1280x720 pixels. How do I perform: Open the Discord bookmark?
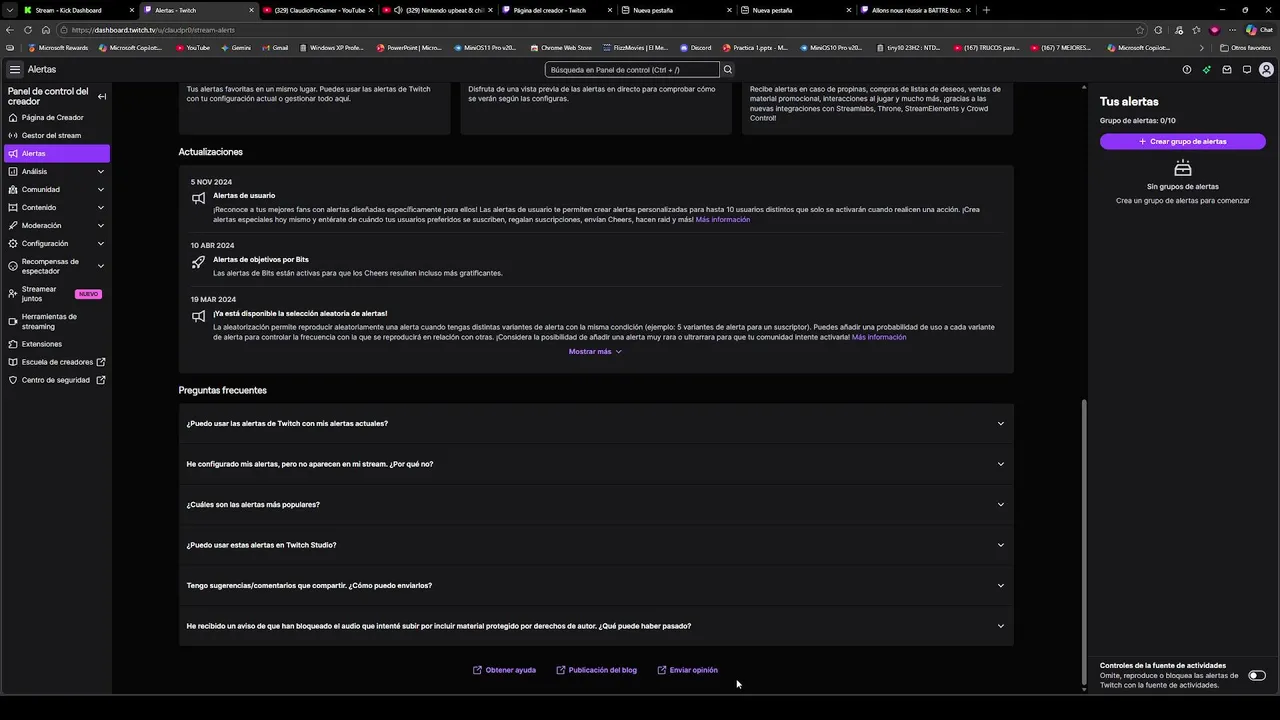(695, 48)
